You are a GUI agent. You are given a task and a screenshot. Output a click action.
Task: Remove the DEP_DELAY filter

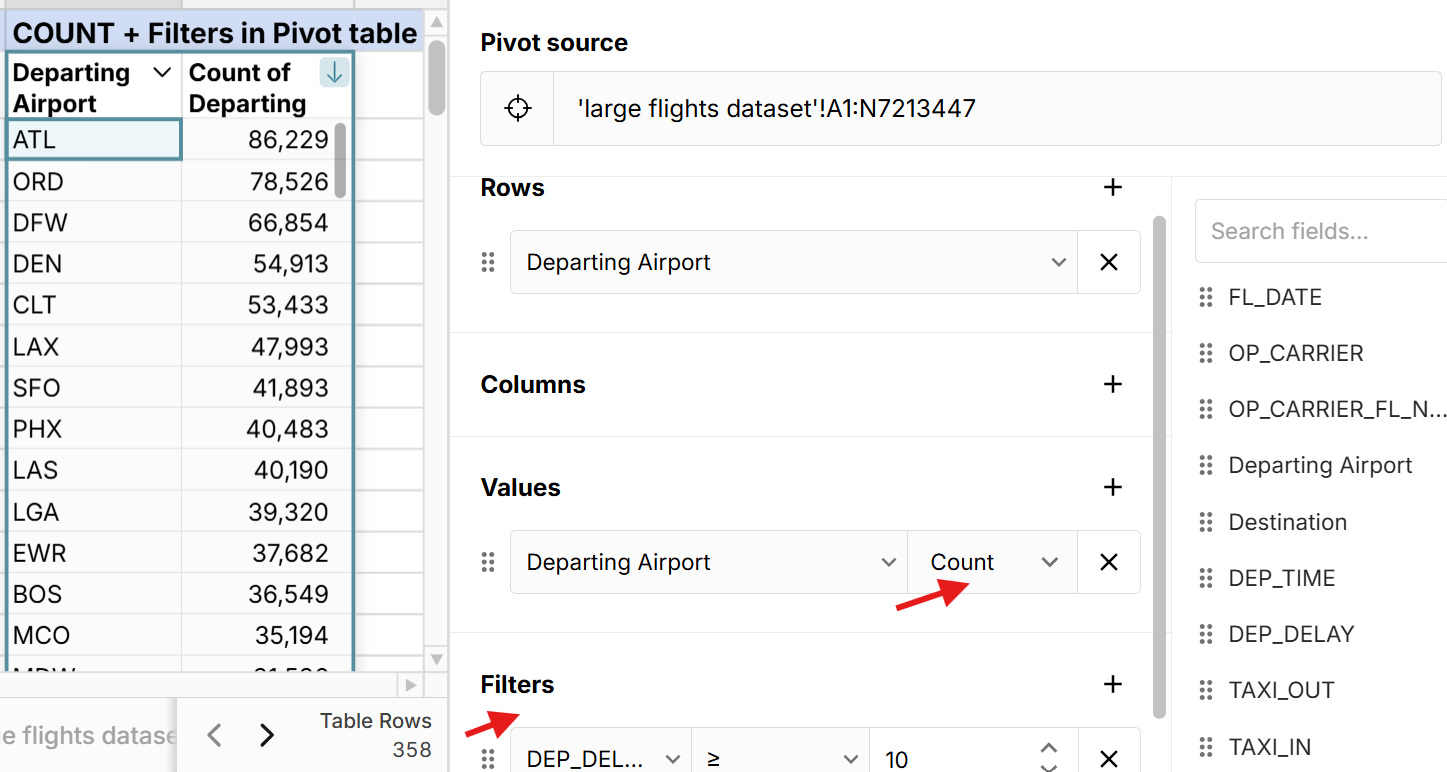pos(1108,758)
